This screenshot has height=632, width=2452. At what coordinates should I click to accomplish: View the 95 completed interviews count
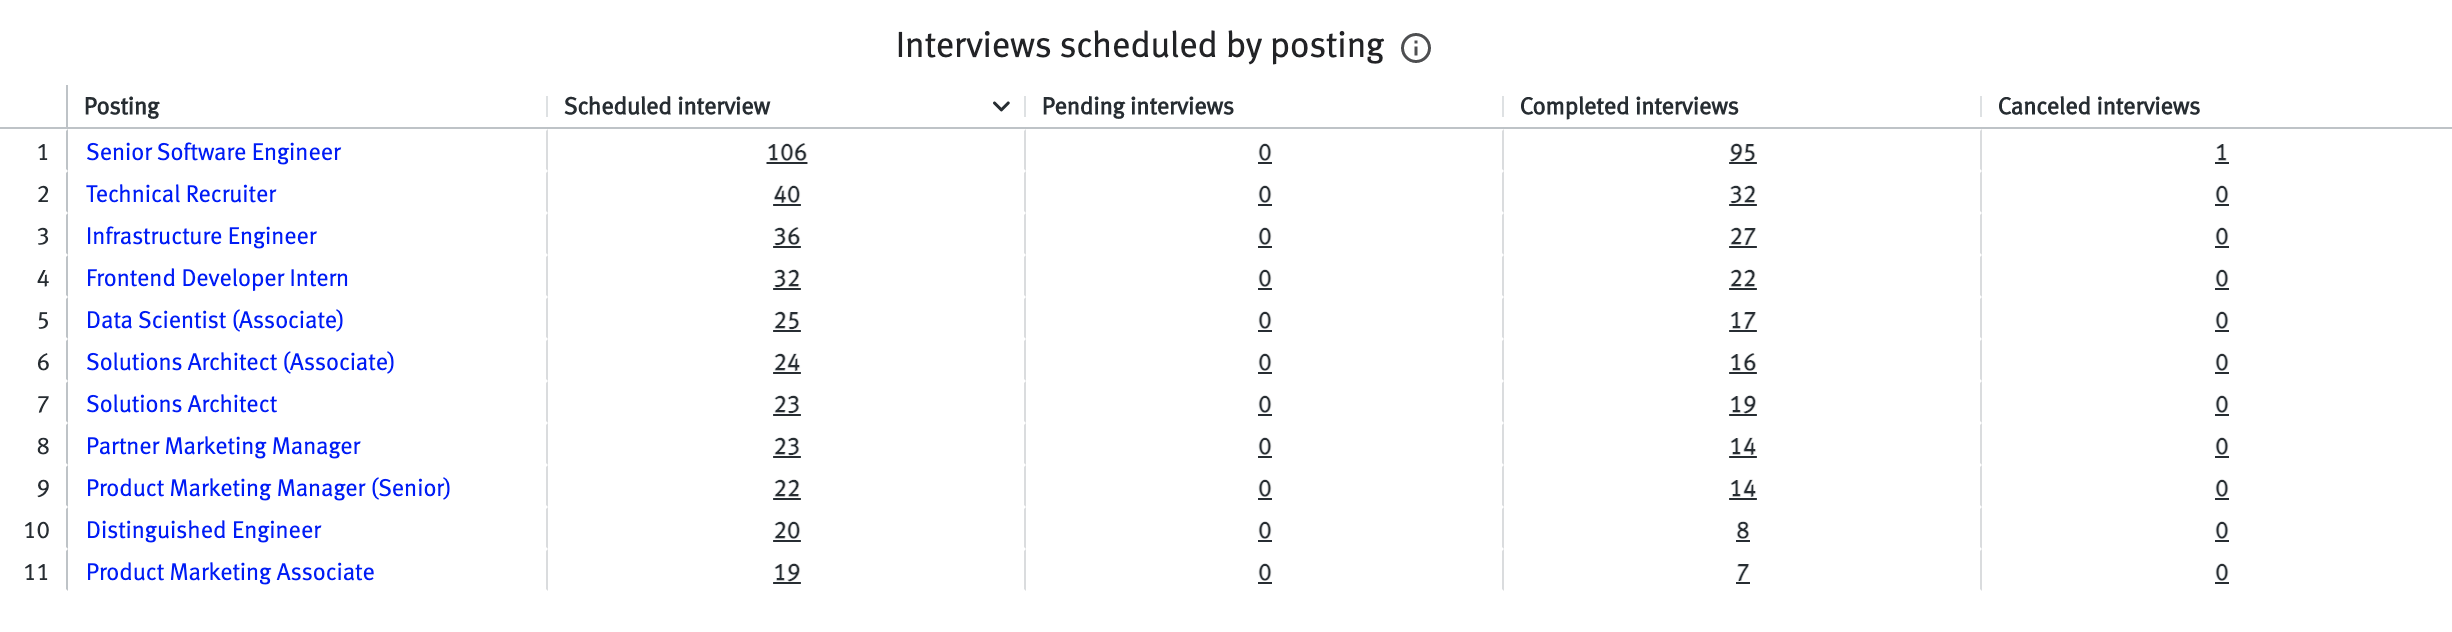(x=1741, y=152)
